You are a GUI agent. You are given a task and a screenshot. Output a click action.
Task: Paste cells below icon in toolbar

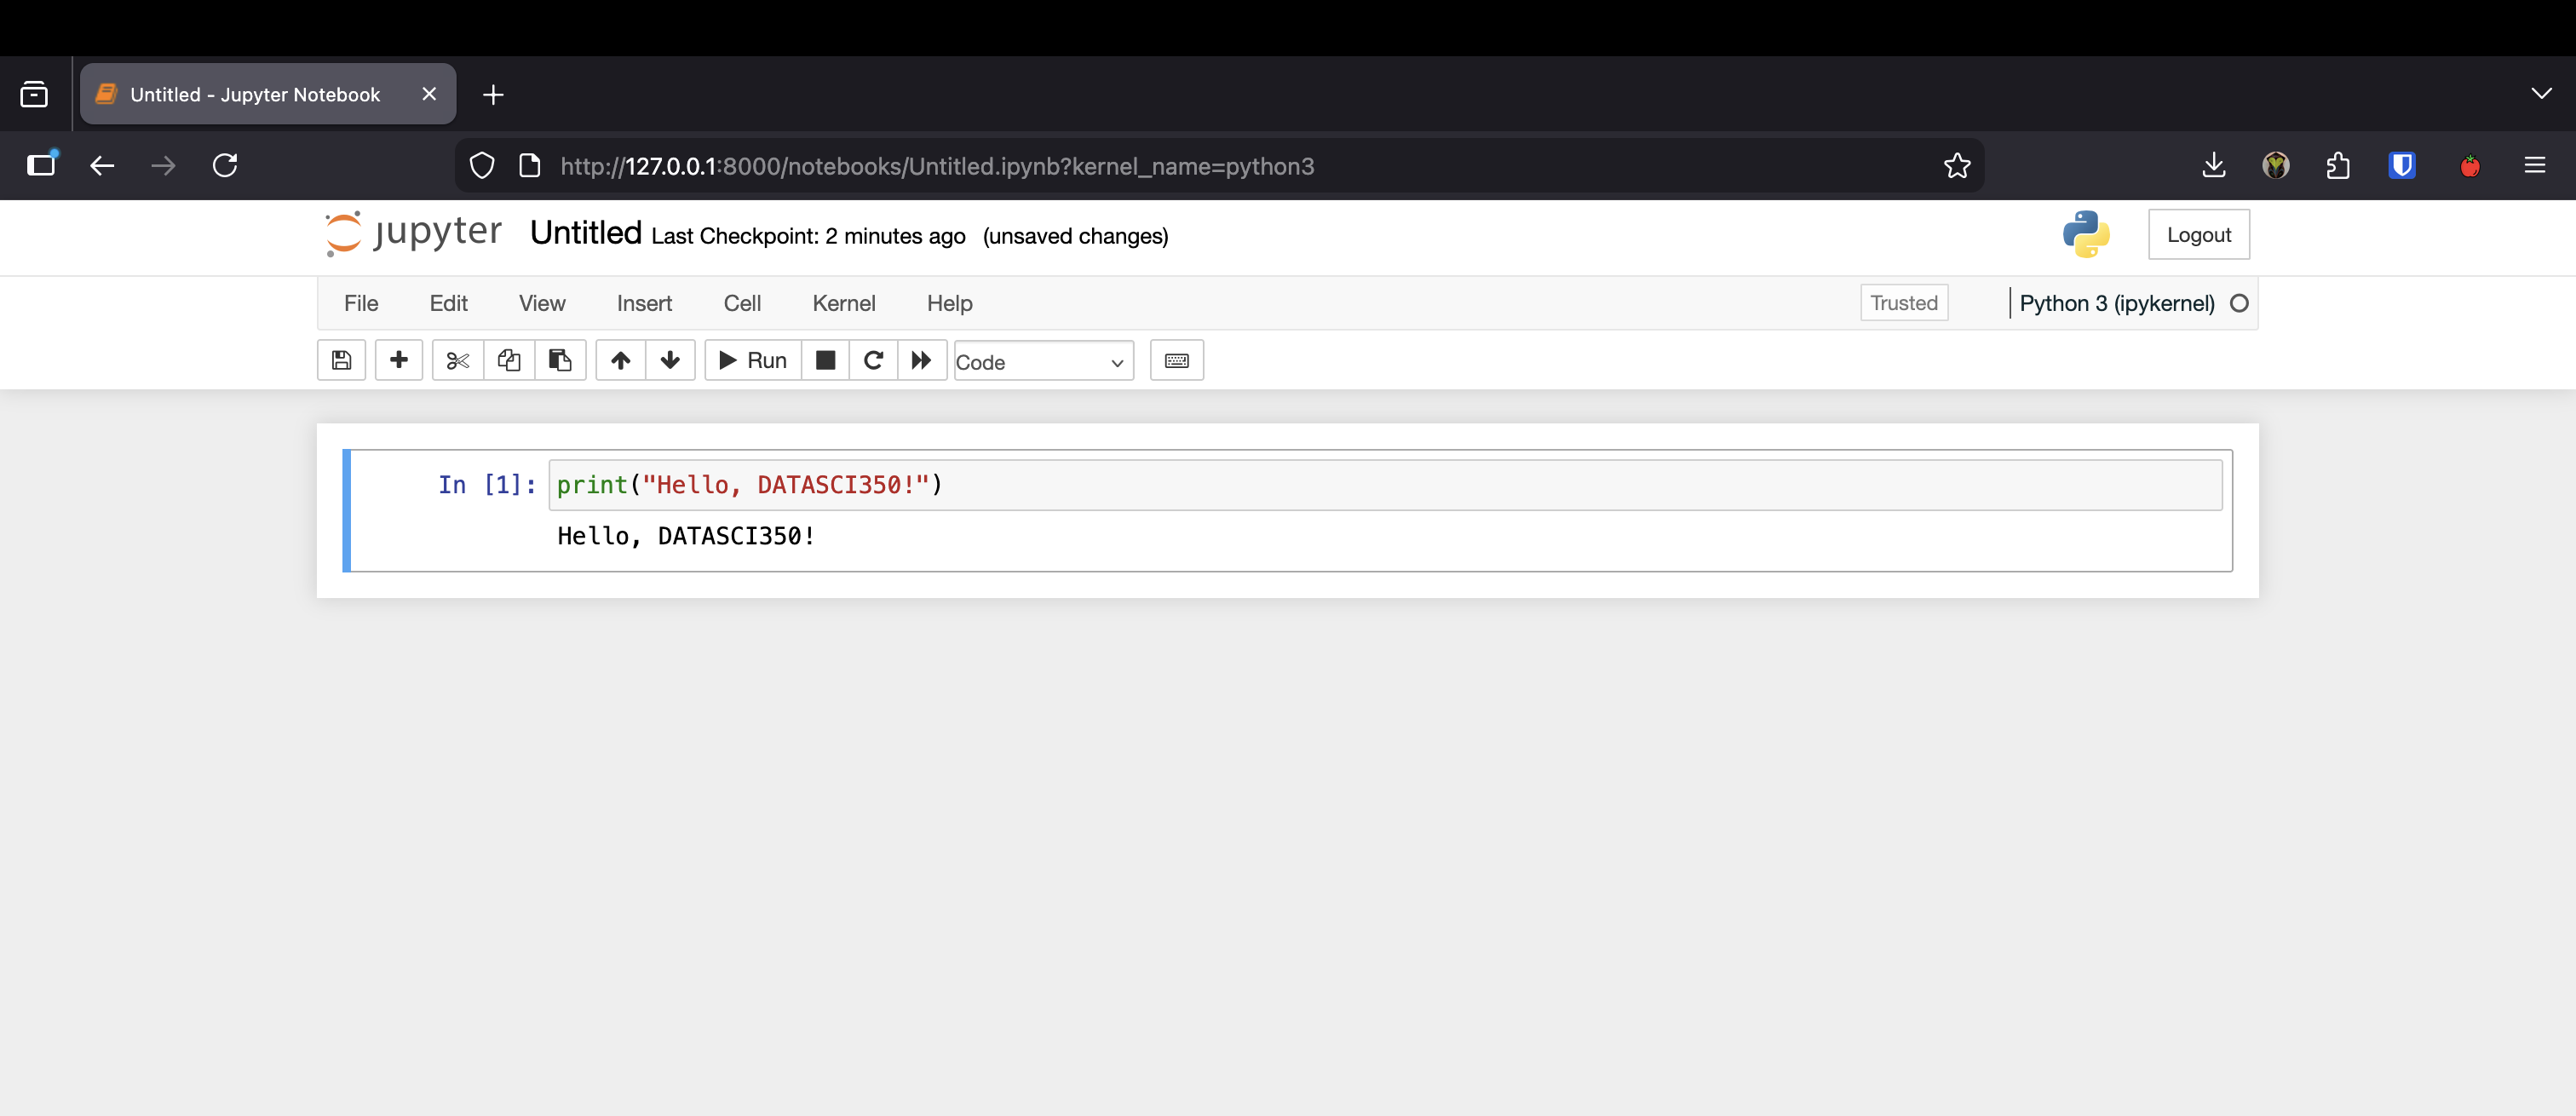(560, 360)
